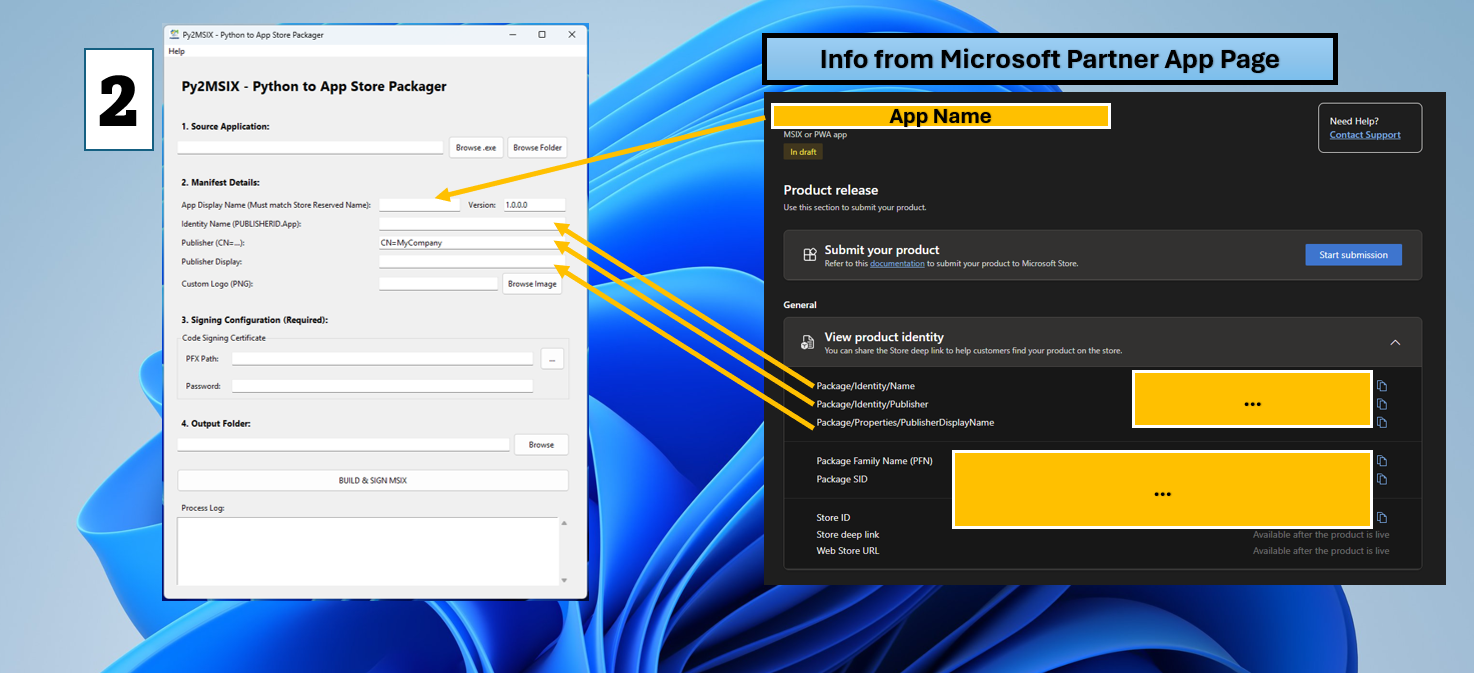
Task: Copy the Package/Identity/Name value
Action: [x=1381, y=385]
